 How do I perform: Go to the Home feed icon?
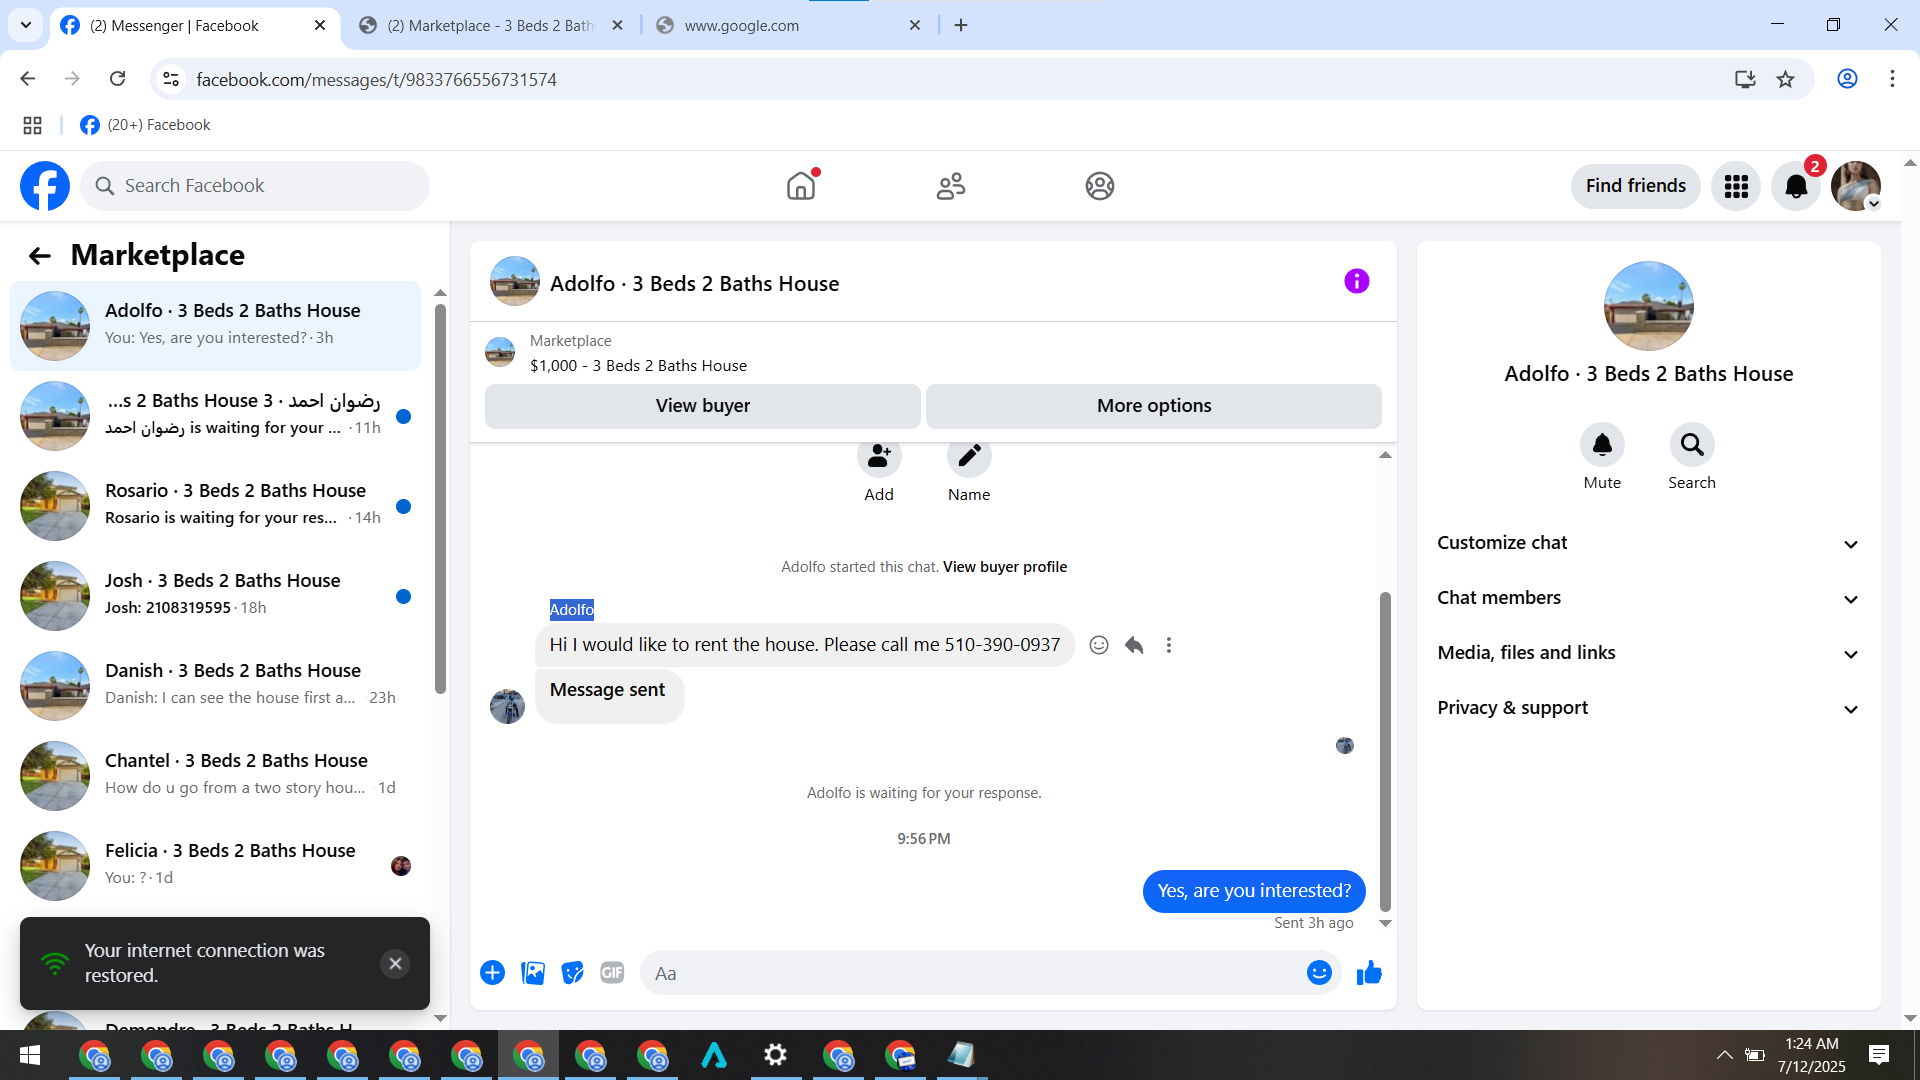801,186
